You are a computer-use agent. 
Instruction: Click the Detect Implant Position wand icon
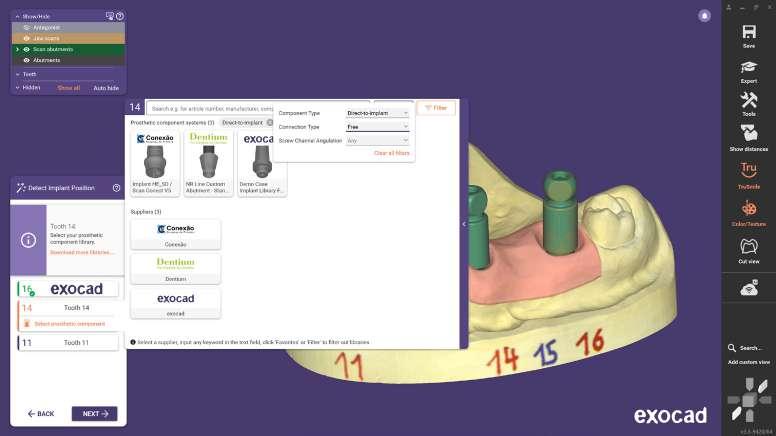21,188
